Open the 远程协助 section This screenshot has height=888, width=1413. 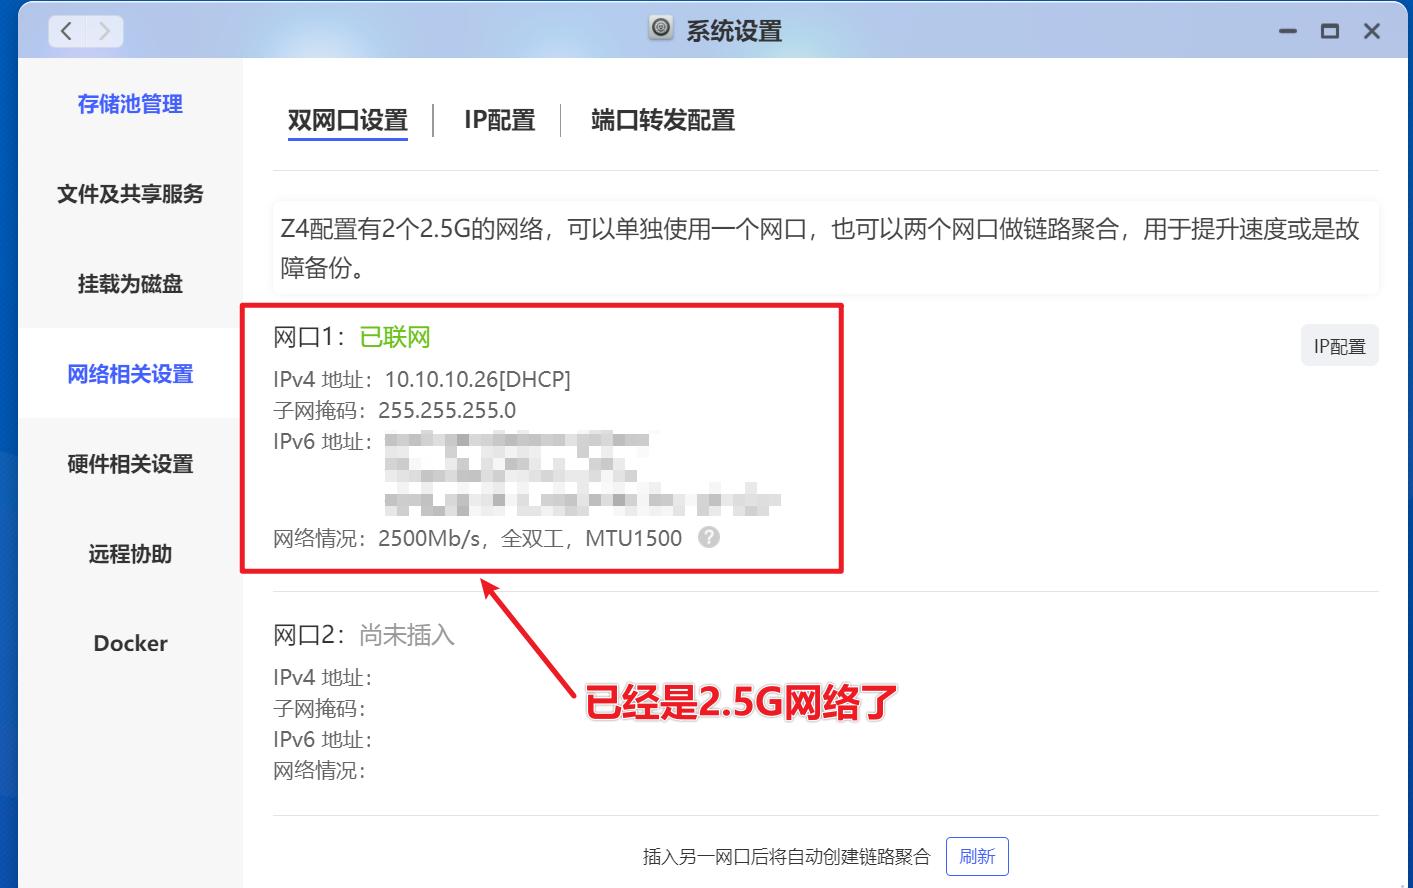click(x=130, y=554)
